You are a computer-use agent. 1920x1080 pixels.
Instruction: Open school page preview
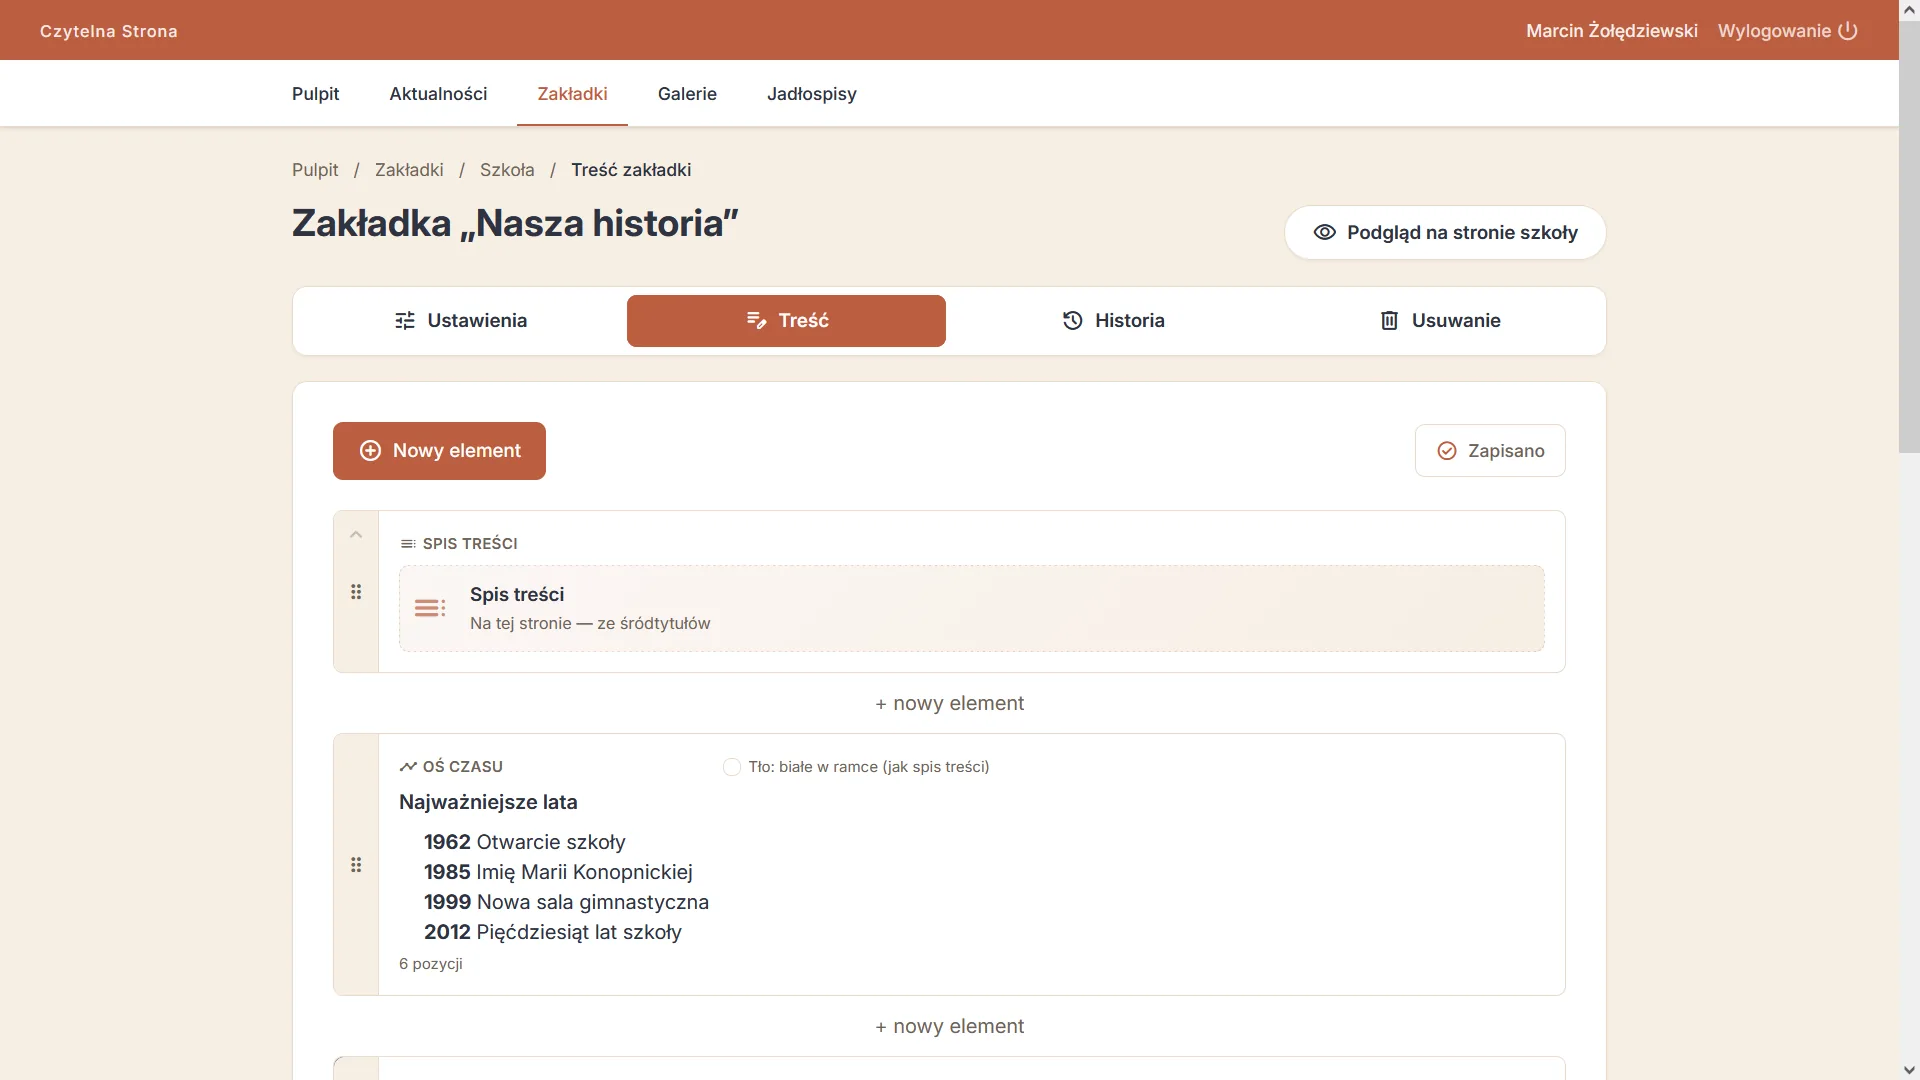click(x=1445, y=233)
